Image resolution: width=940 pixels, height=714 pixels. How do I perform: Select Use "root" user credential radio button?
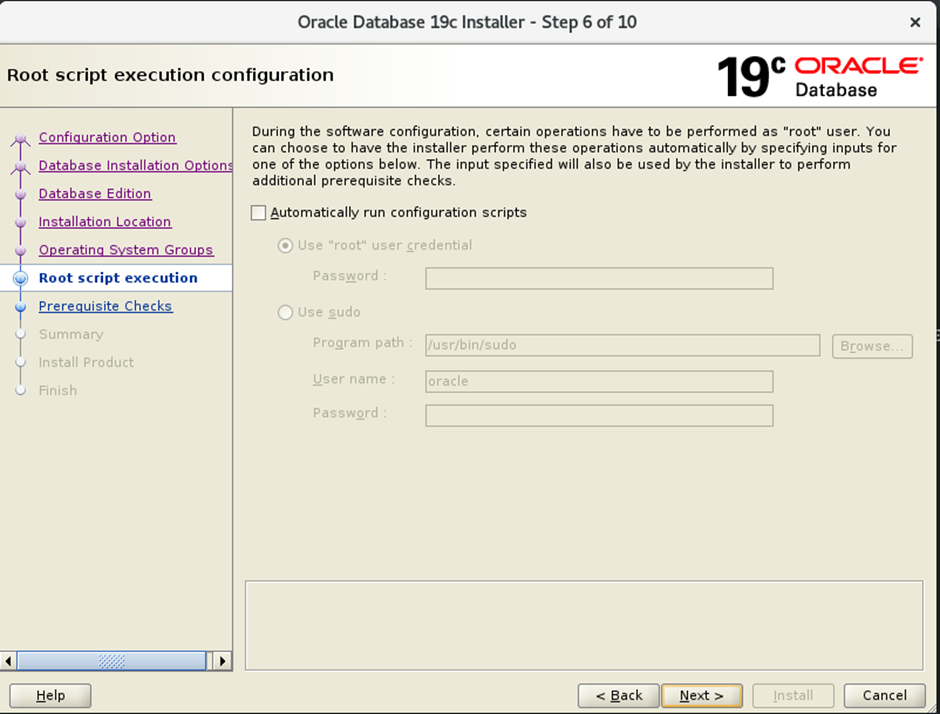pos(285,246)
